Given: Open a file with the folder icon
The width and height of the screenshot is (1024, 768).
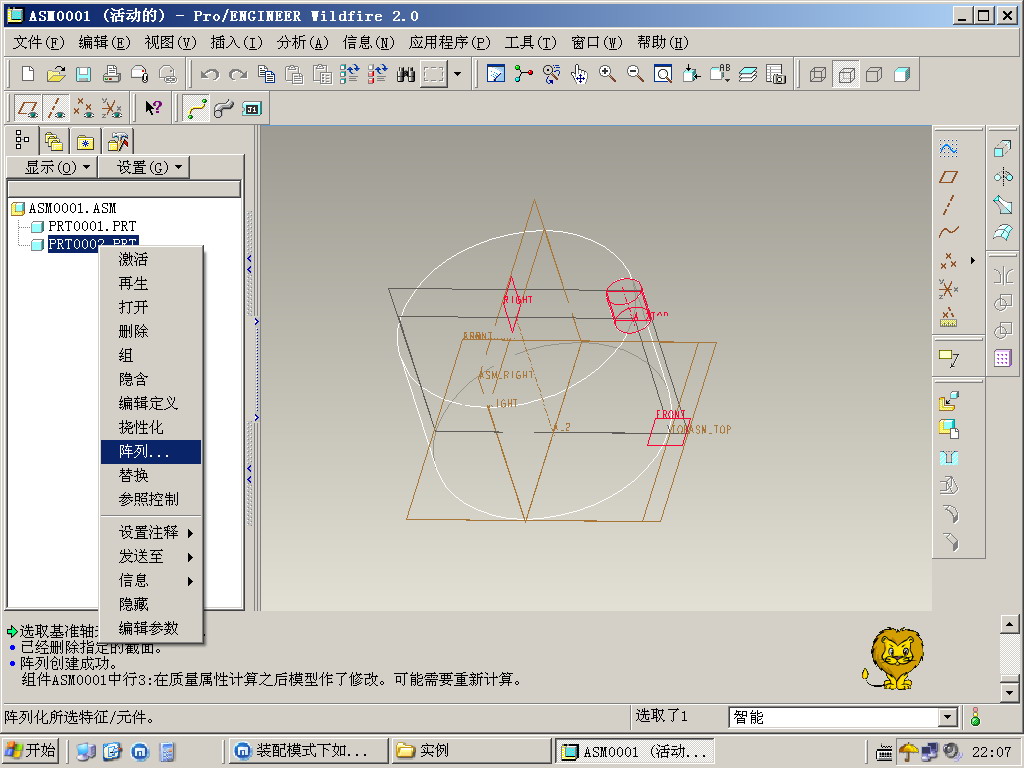Looking at the screenshot, I should point(56,74).
